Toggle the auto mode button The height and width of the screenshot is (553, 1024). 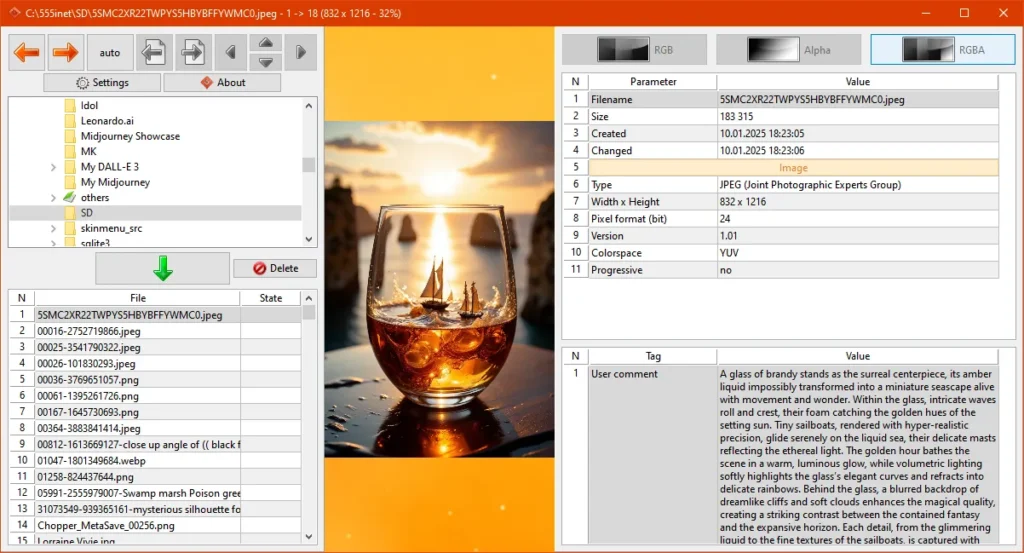pyautogui.click(x=110, y=52)
